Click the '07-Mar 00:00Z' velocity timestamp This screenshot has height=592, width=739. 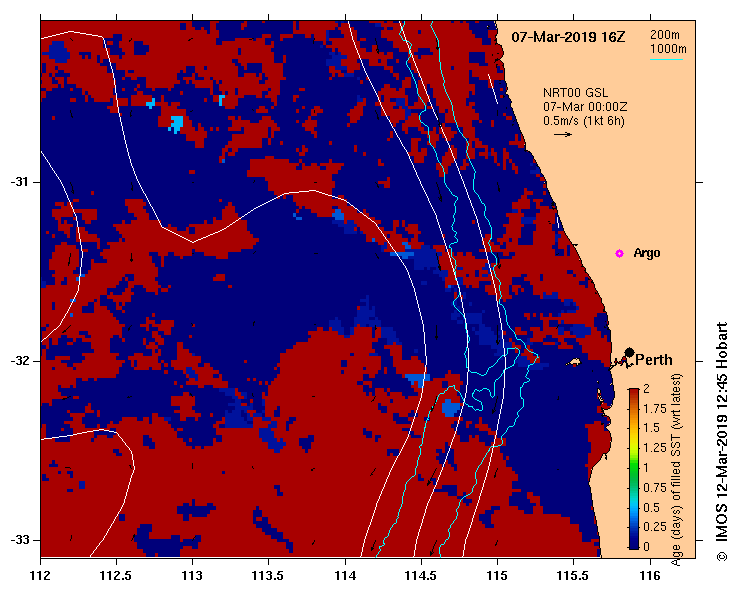[x=585, y=107]
